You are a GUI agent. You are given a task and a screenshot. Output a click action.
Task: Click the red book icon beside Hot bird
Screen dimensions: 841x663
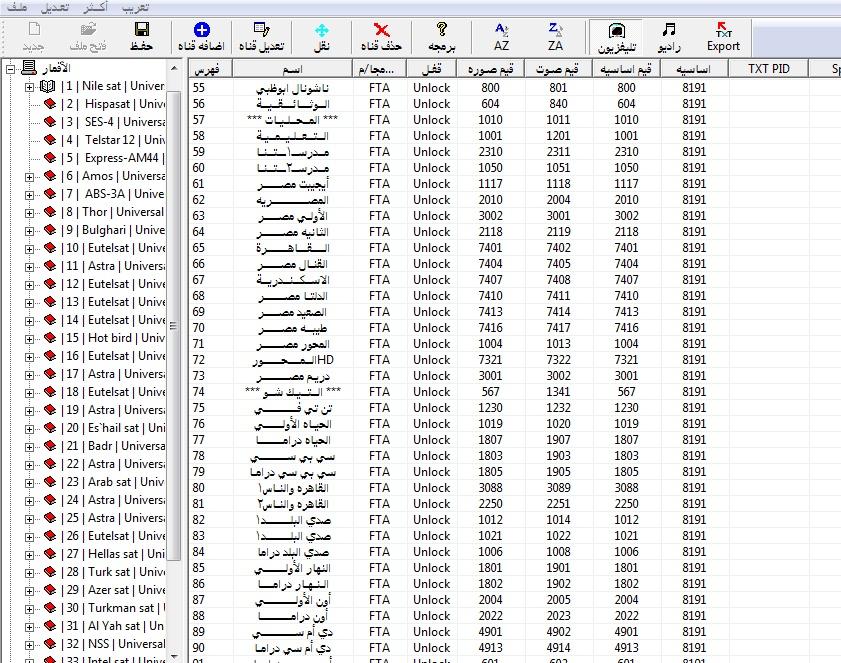click(50, 338)
